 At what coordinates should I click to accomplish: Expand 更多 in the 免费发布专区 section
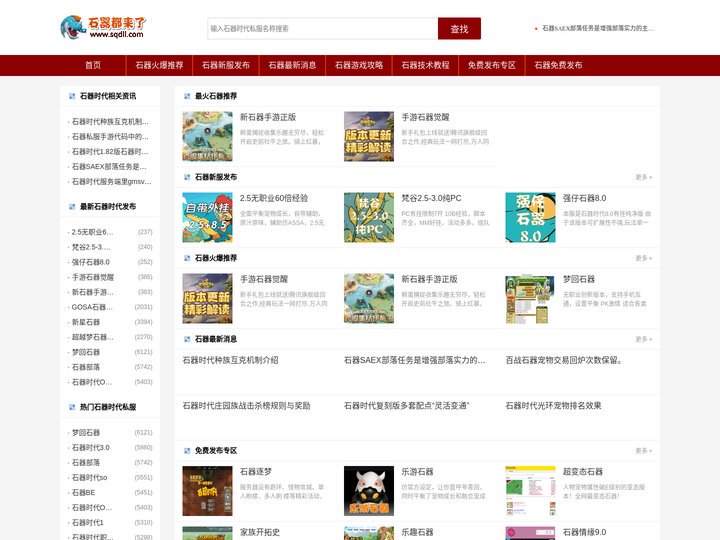(x=643, y=450)
